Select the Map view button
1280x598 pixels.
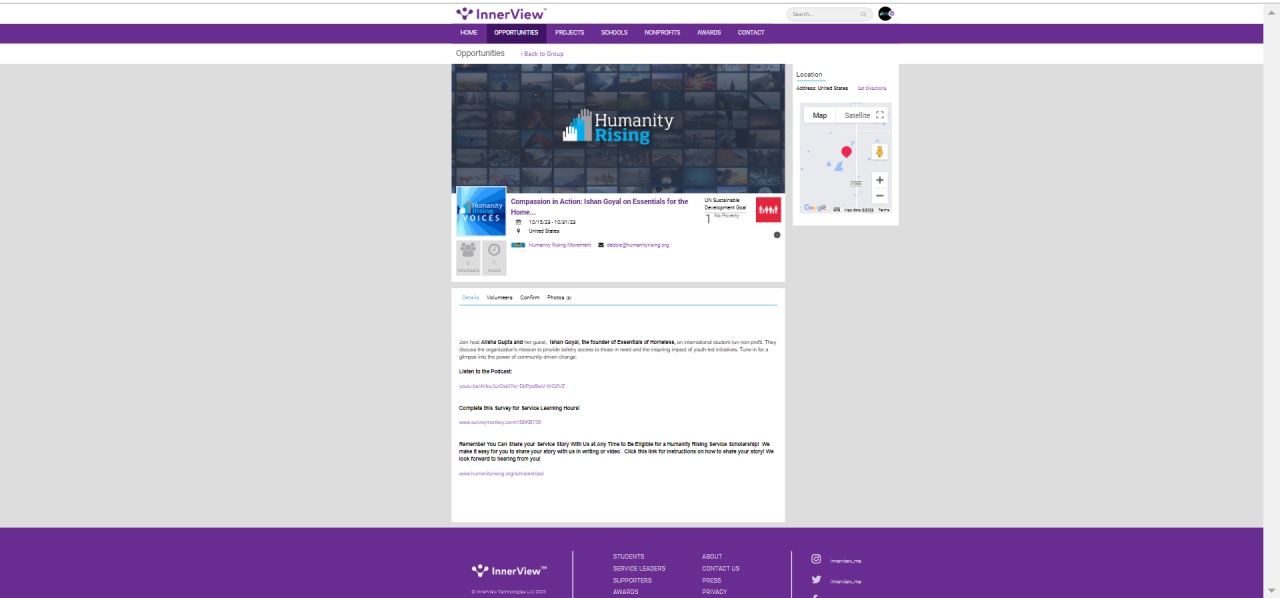coord(820,115)
